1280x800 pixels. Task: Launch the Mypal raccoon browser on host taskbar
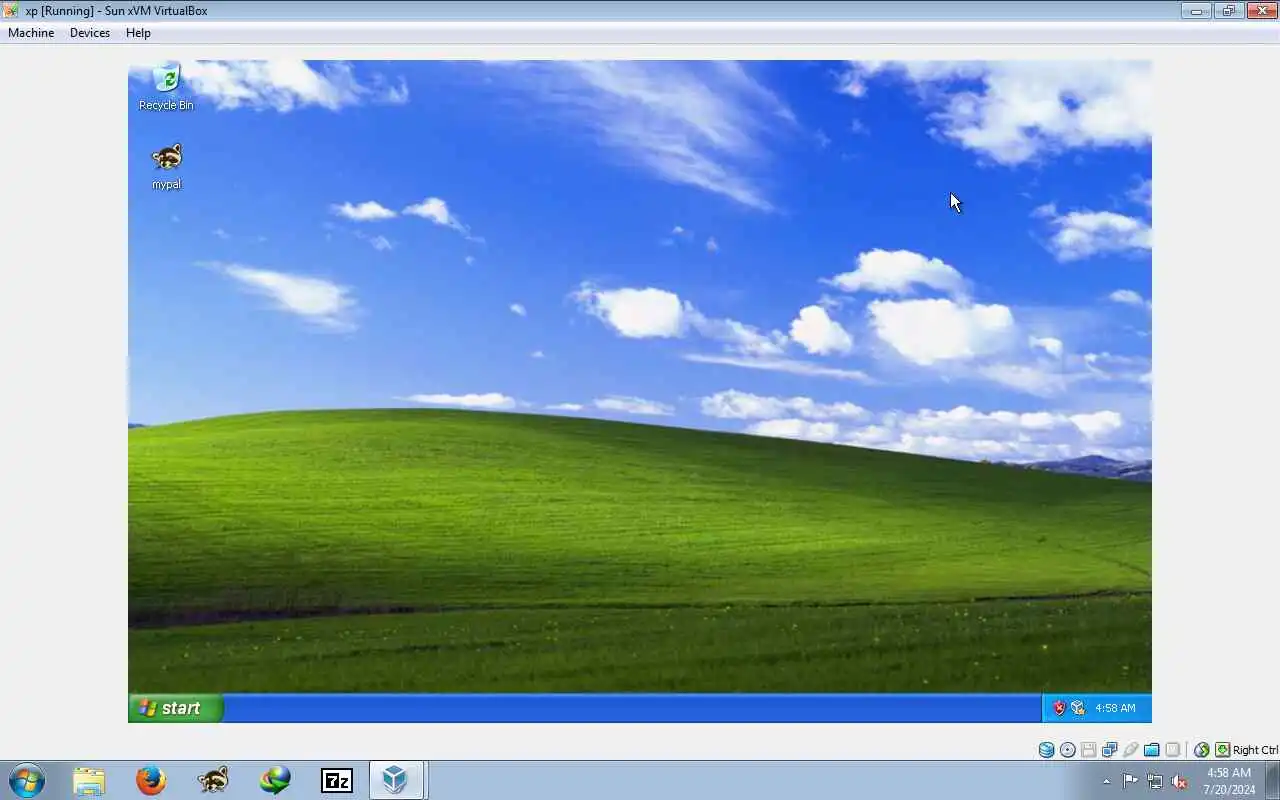coord(213,780)
